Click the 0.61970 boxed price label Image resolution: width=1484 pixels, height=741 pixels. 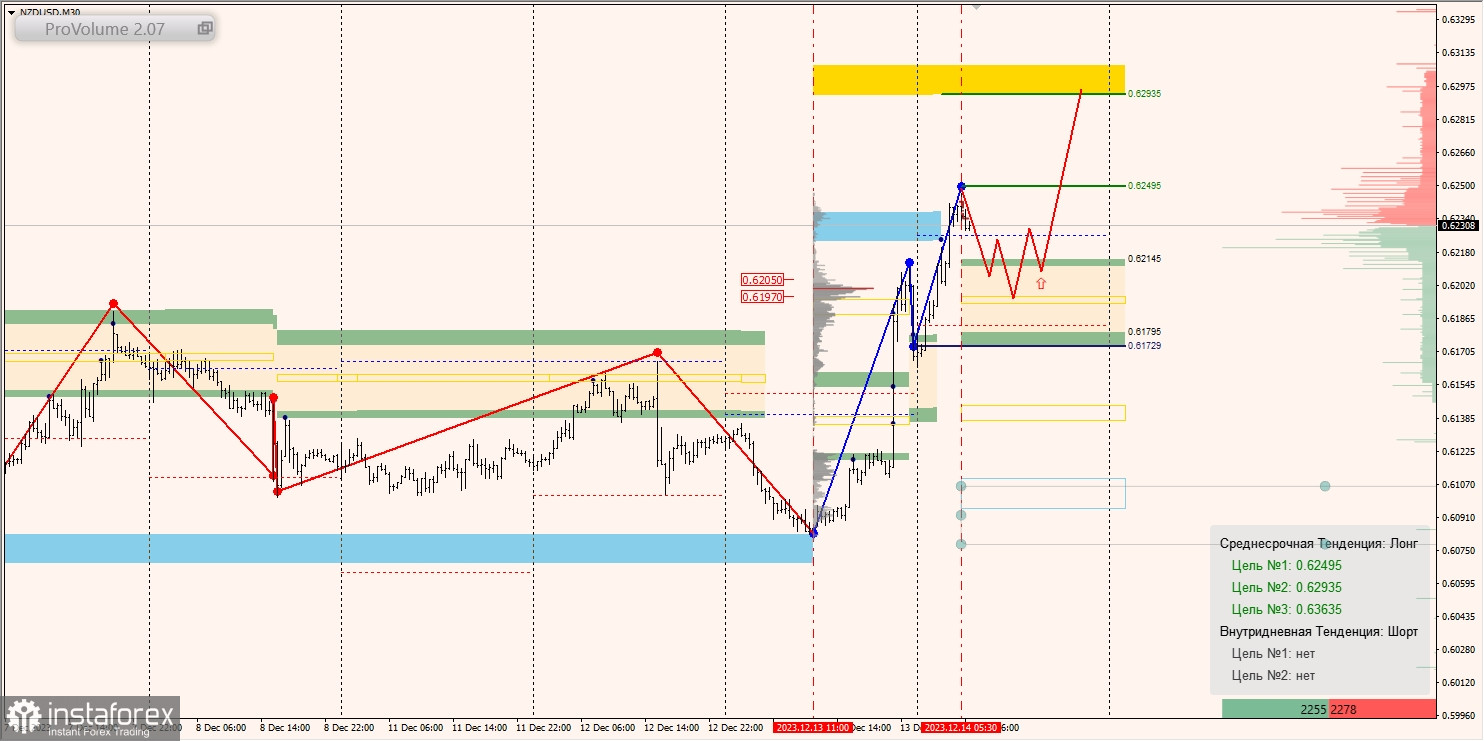click(762, 297)
